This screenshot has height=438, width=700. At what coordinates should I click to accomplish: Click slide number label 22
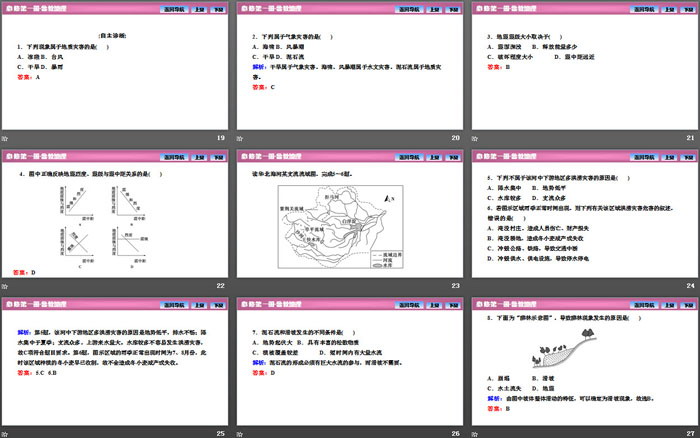point(221,286)
